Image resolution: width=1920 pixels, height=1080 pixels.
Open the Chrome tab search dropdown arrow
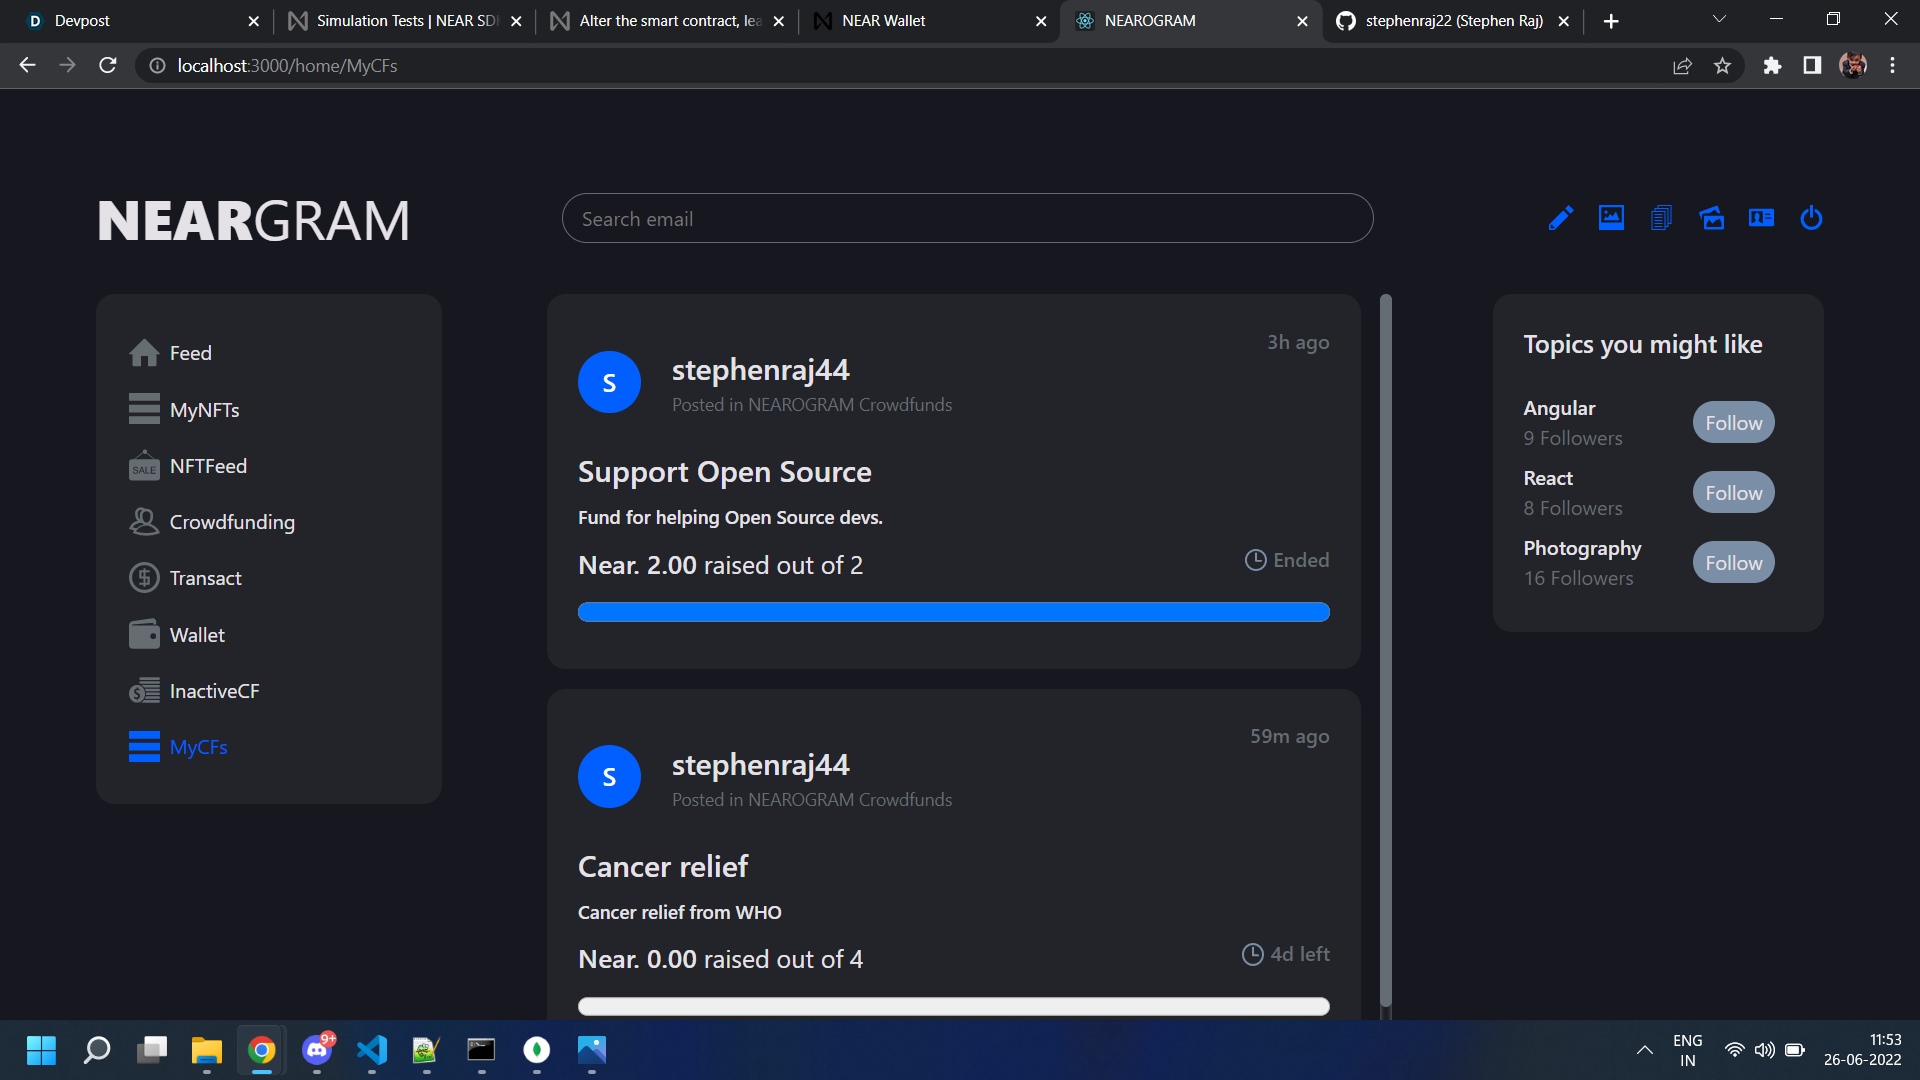[x=1719, y=20]
